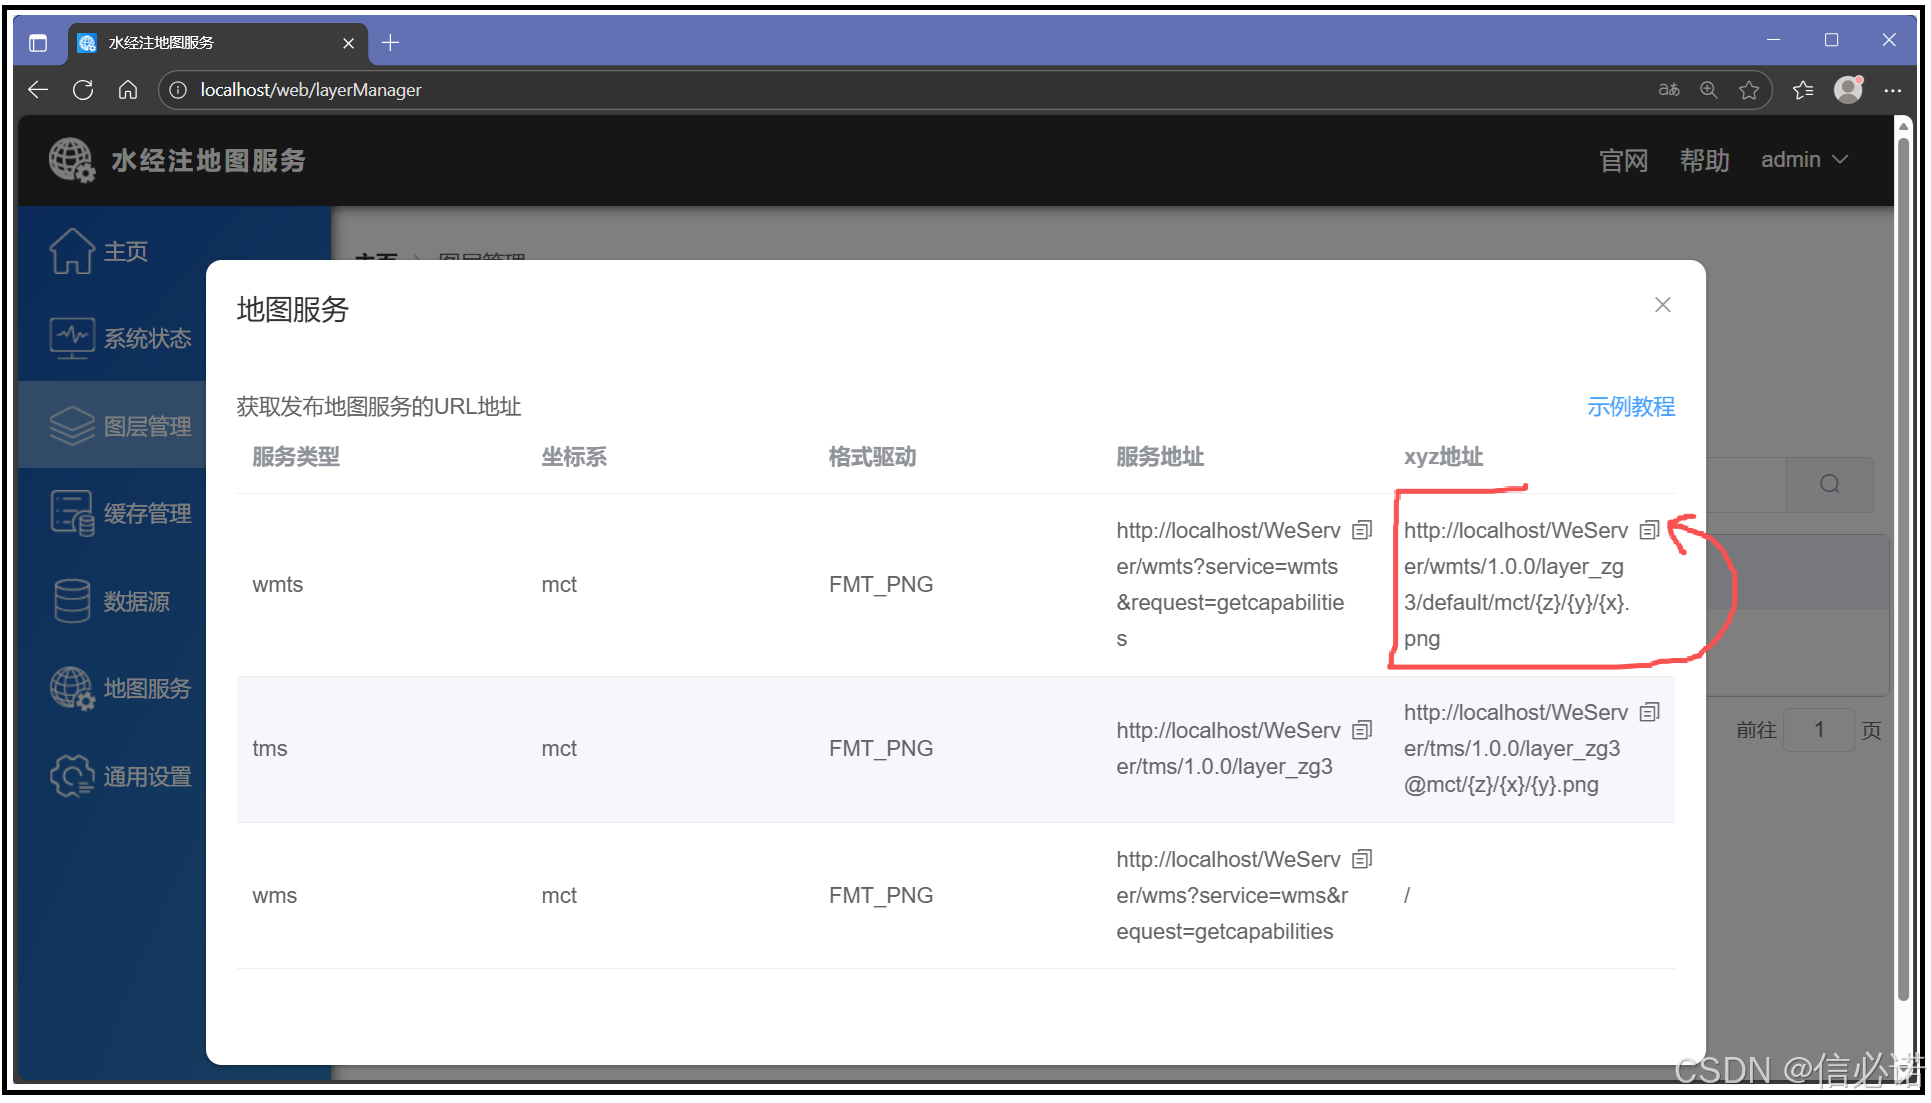
Task: Open browser zoom magnifier icon
Action: [x=1709, y=90]
